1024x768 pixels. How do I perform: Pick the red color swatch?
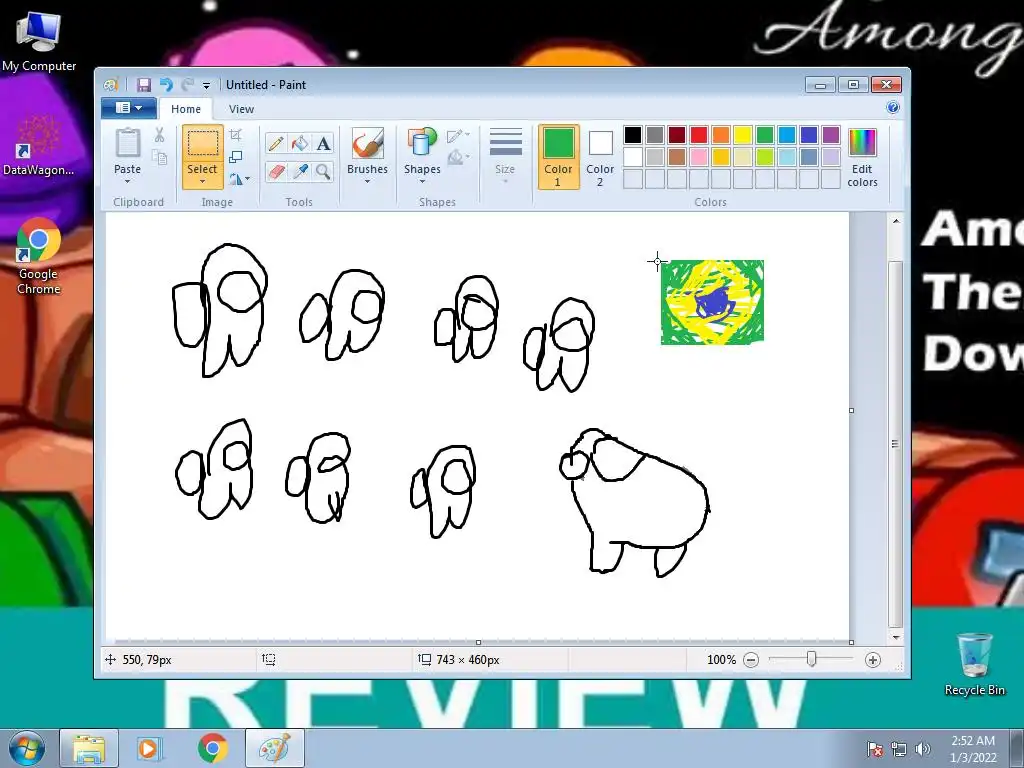699,135
